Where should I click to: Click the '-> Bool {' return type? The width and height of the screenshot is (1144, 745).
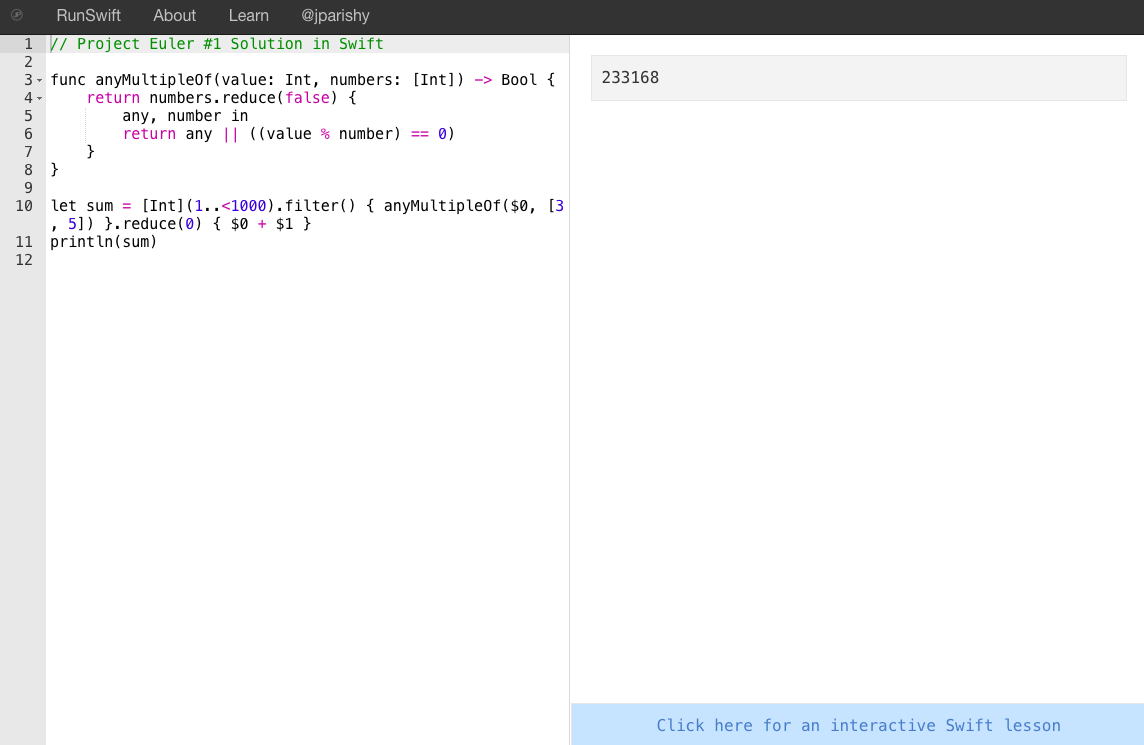pyautogui.click(x=515, y=80)
